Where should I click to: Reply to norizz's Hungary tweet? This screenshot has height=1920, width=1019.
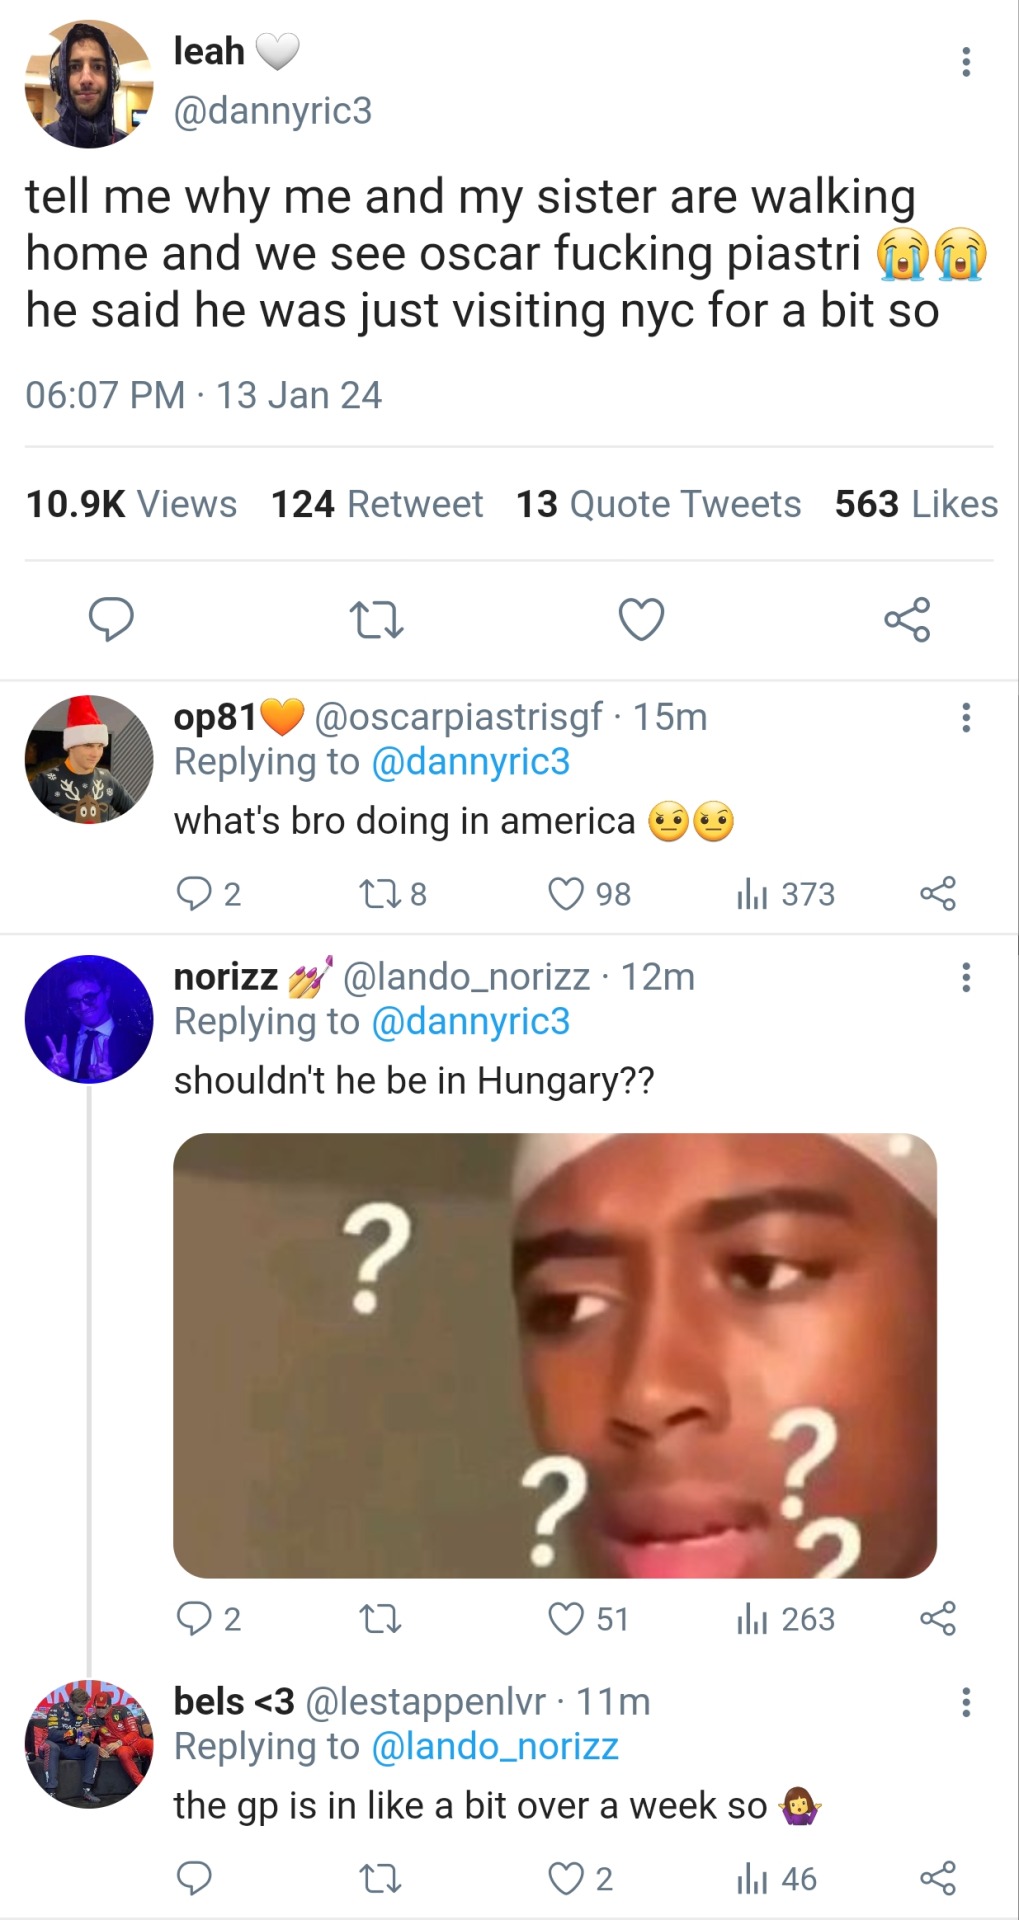coord(193,1618)
